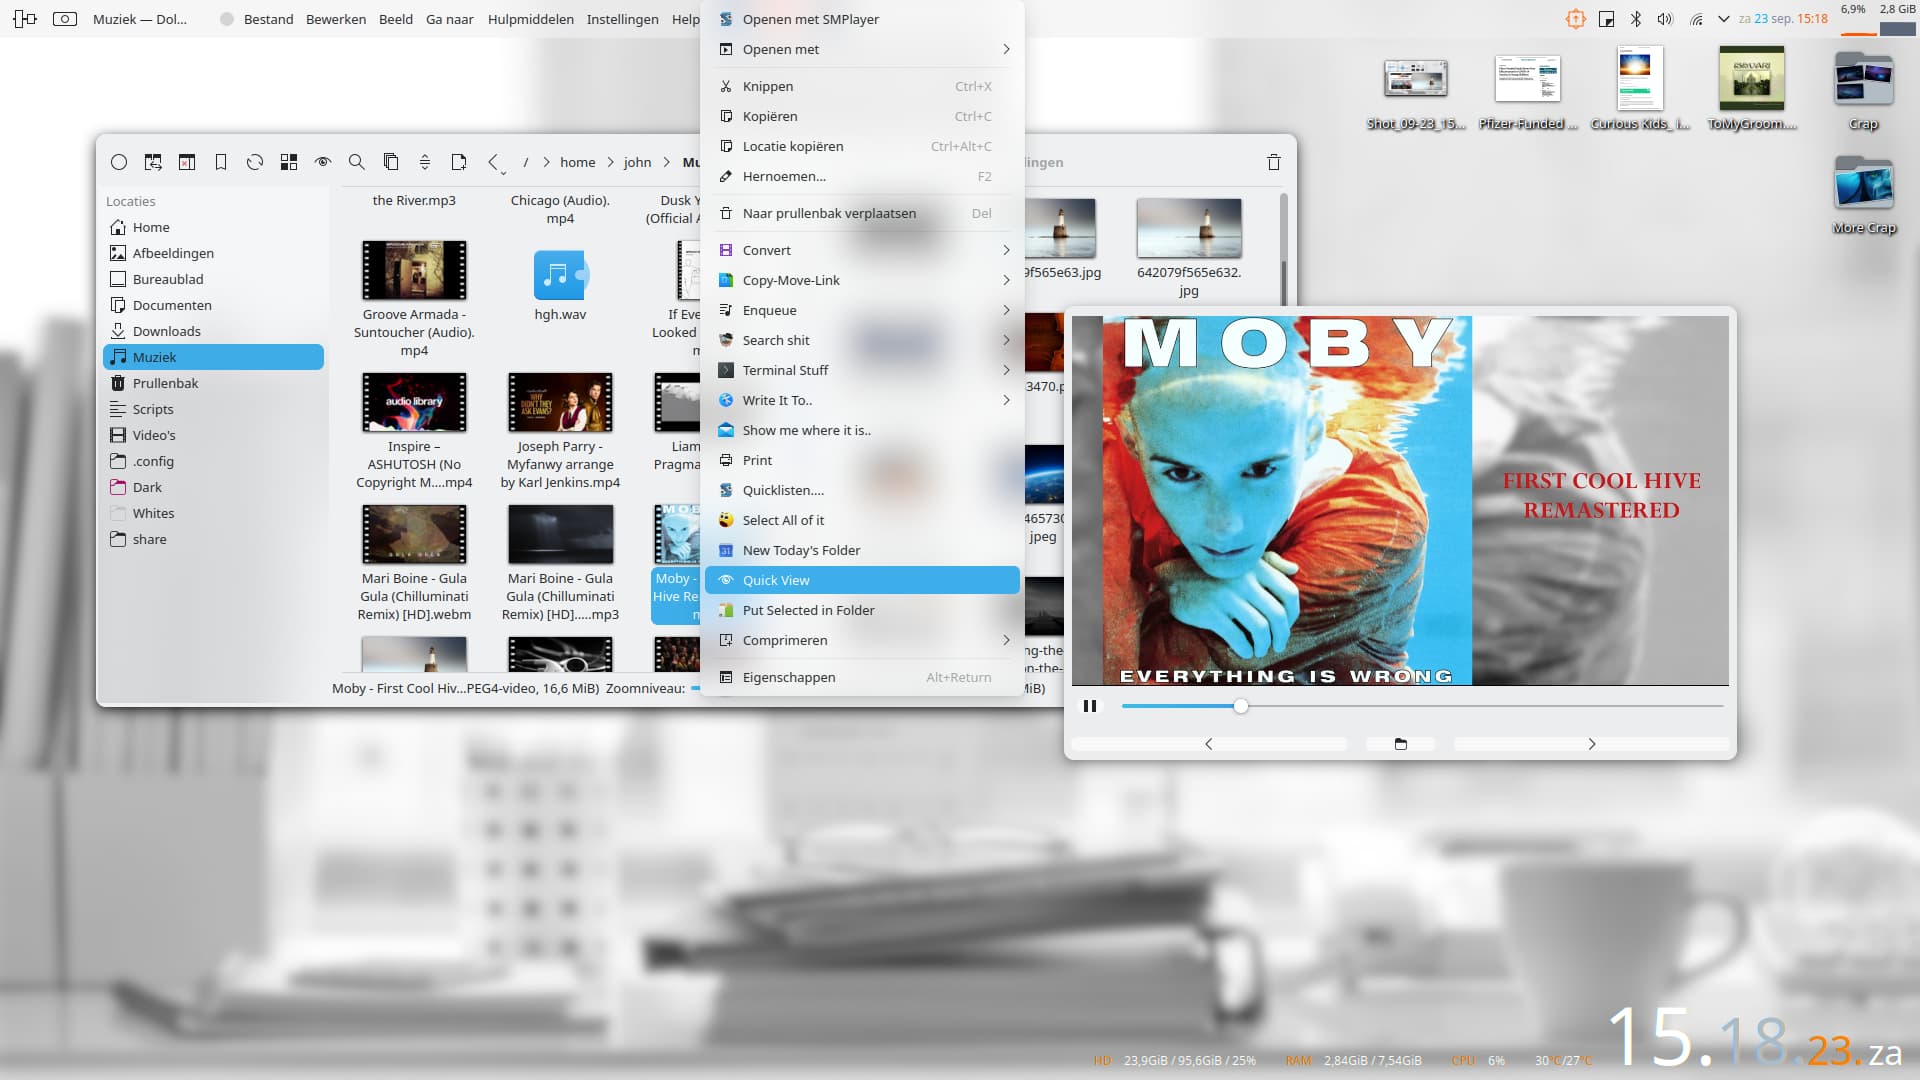Choose 'Show me where it is..' entry
Image resolution: width=1920 pixels, height=1080 pixels.
click(x=862, y=430)
